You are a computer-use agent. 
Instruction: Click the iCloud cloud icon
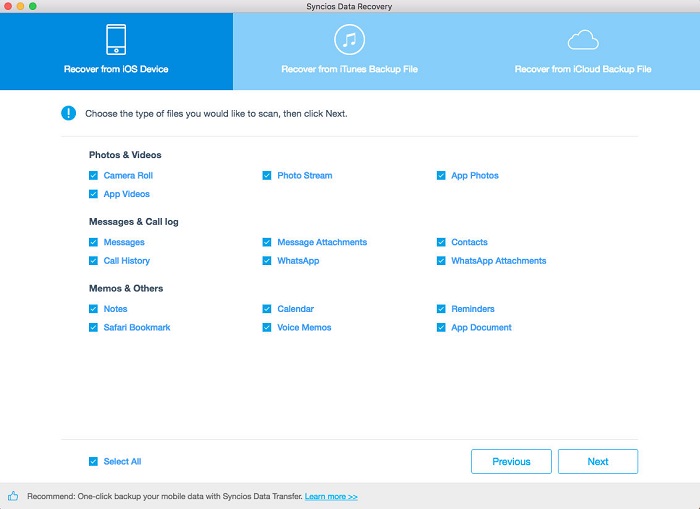pyautogui.click(x=583, y=40)
